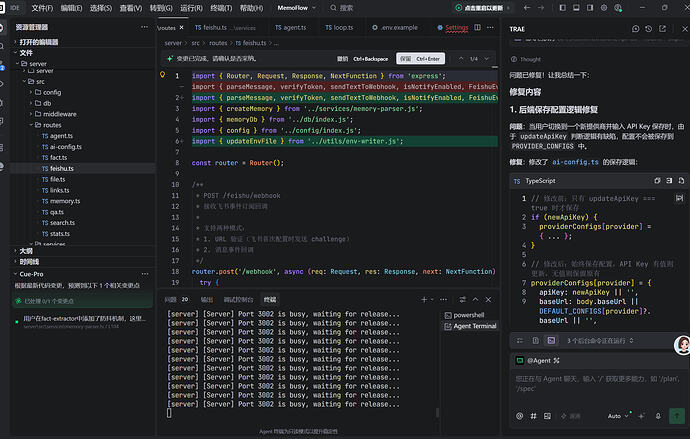Toggle the primary sidebar layout icon in title bar

562,7
